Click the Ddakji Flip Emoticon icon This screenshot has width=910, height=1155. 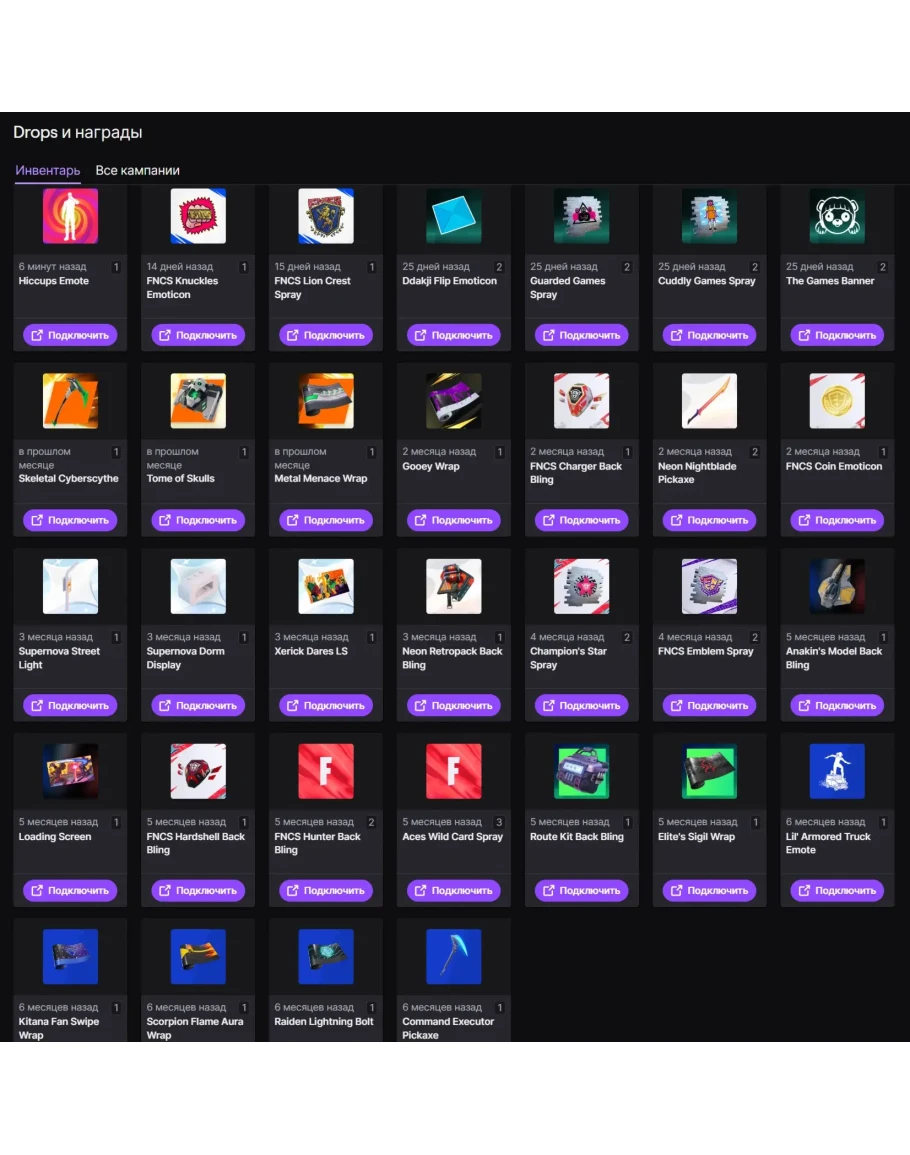coord(454,216)
